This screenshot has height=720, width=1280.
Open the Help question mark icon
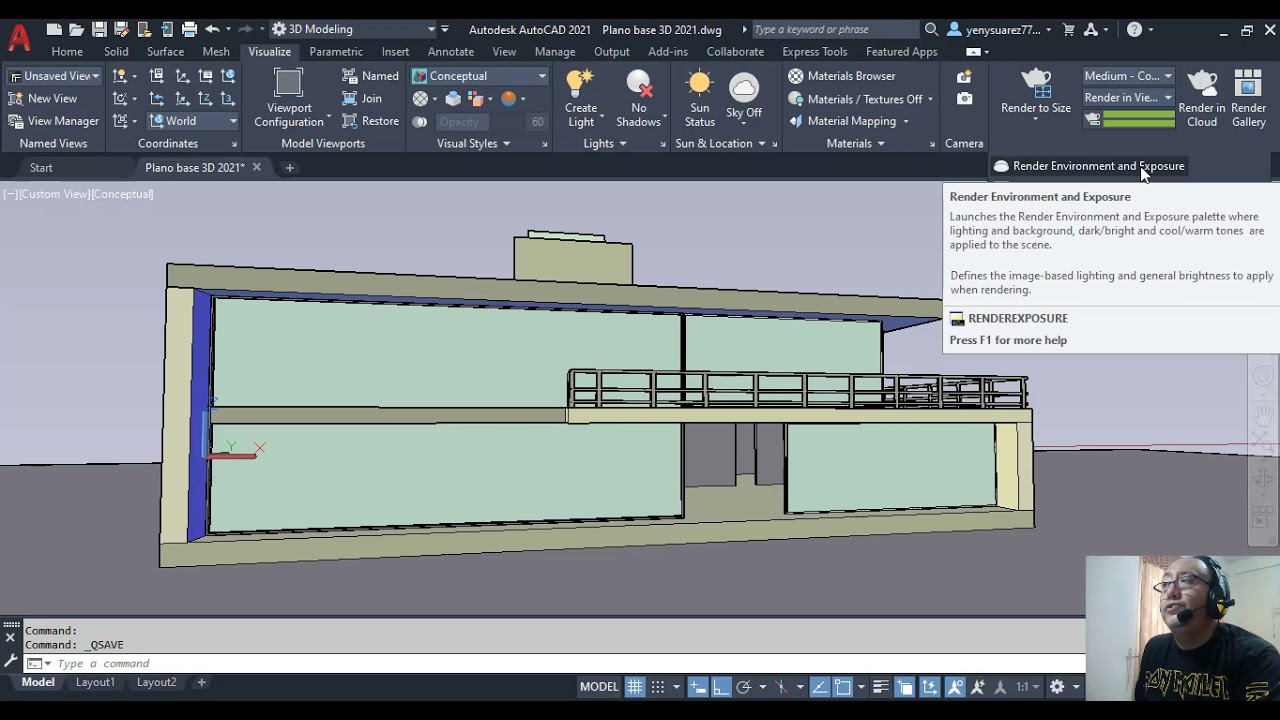[1134, 30]
